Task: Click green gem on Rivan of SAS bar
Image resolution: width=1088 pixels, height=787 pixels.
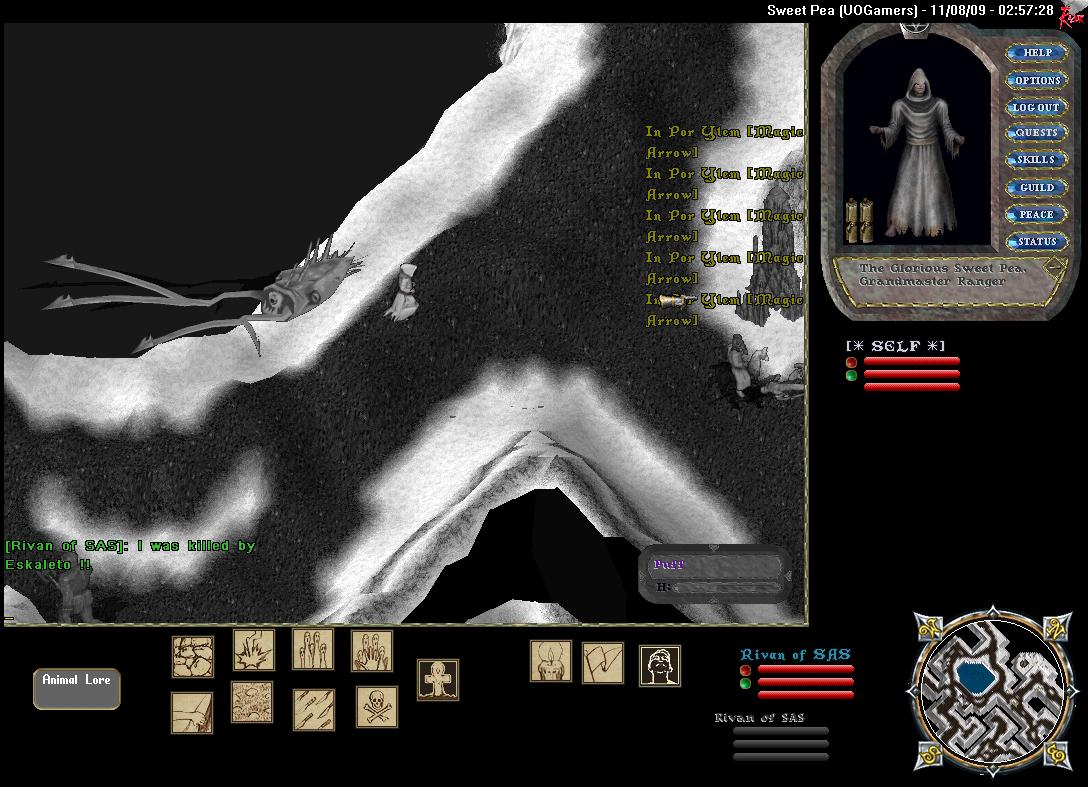Action: [x=745, y=684]
